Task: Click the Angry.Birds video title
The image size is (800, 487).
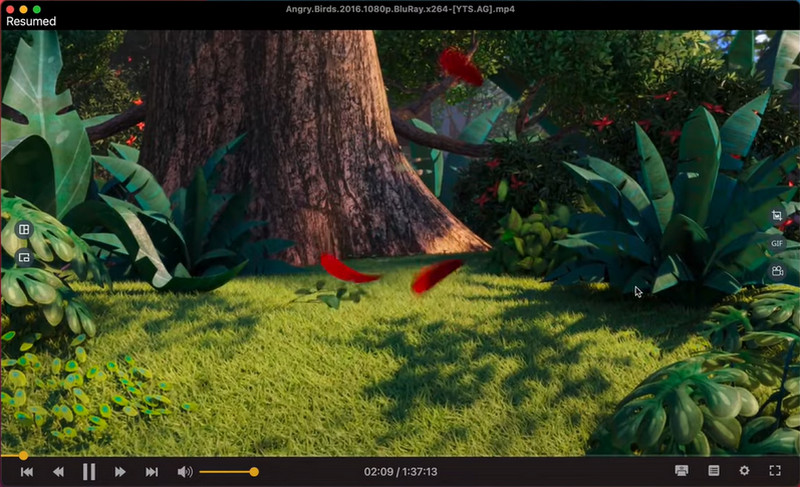Action: 400,9
